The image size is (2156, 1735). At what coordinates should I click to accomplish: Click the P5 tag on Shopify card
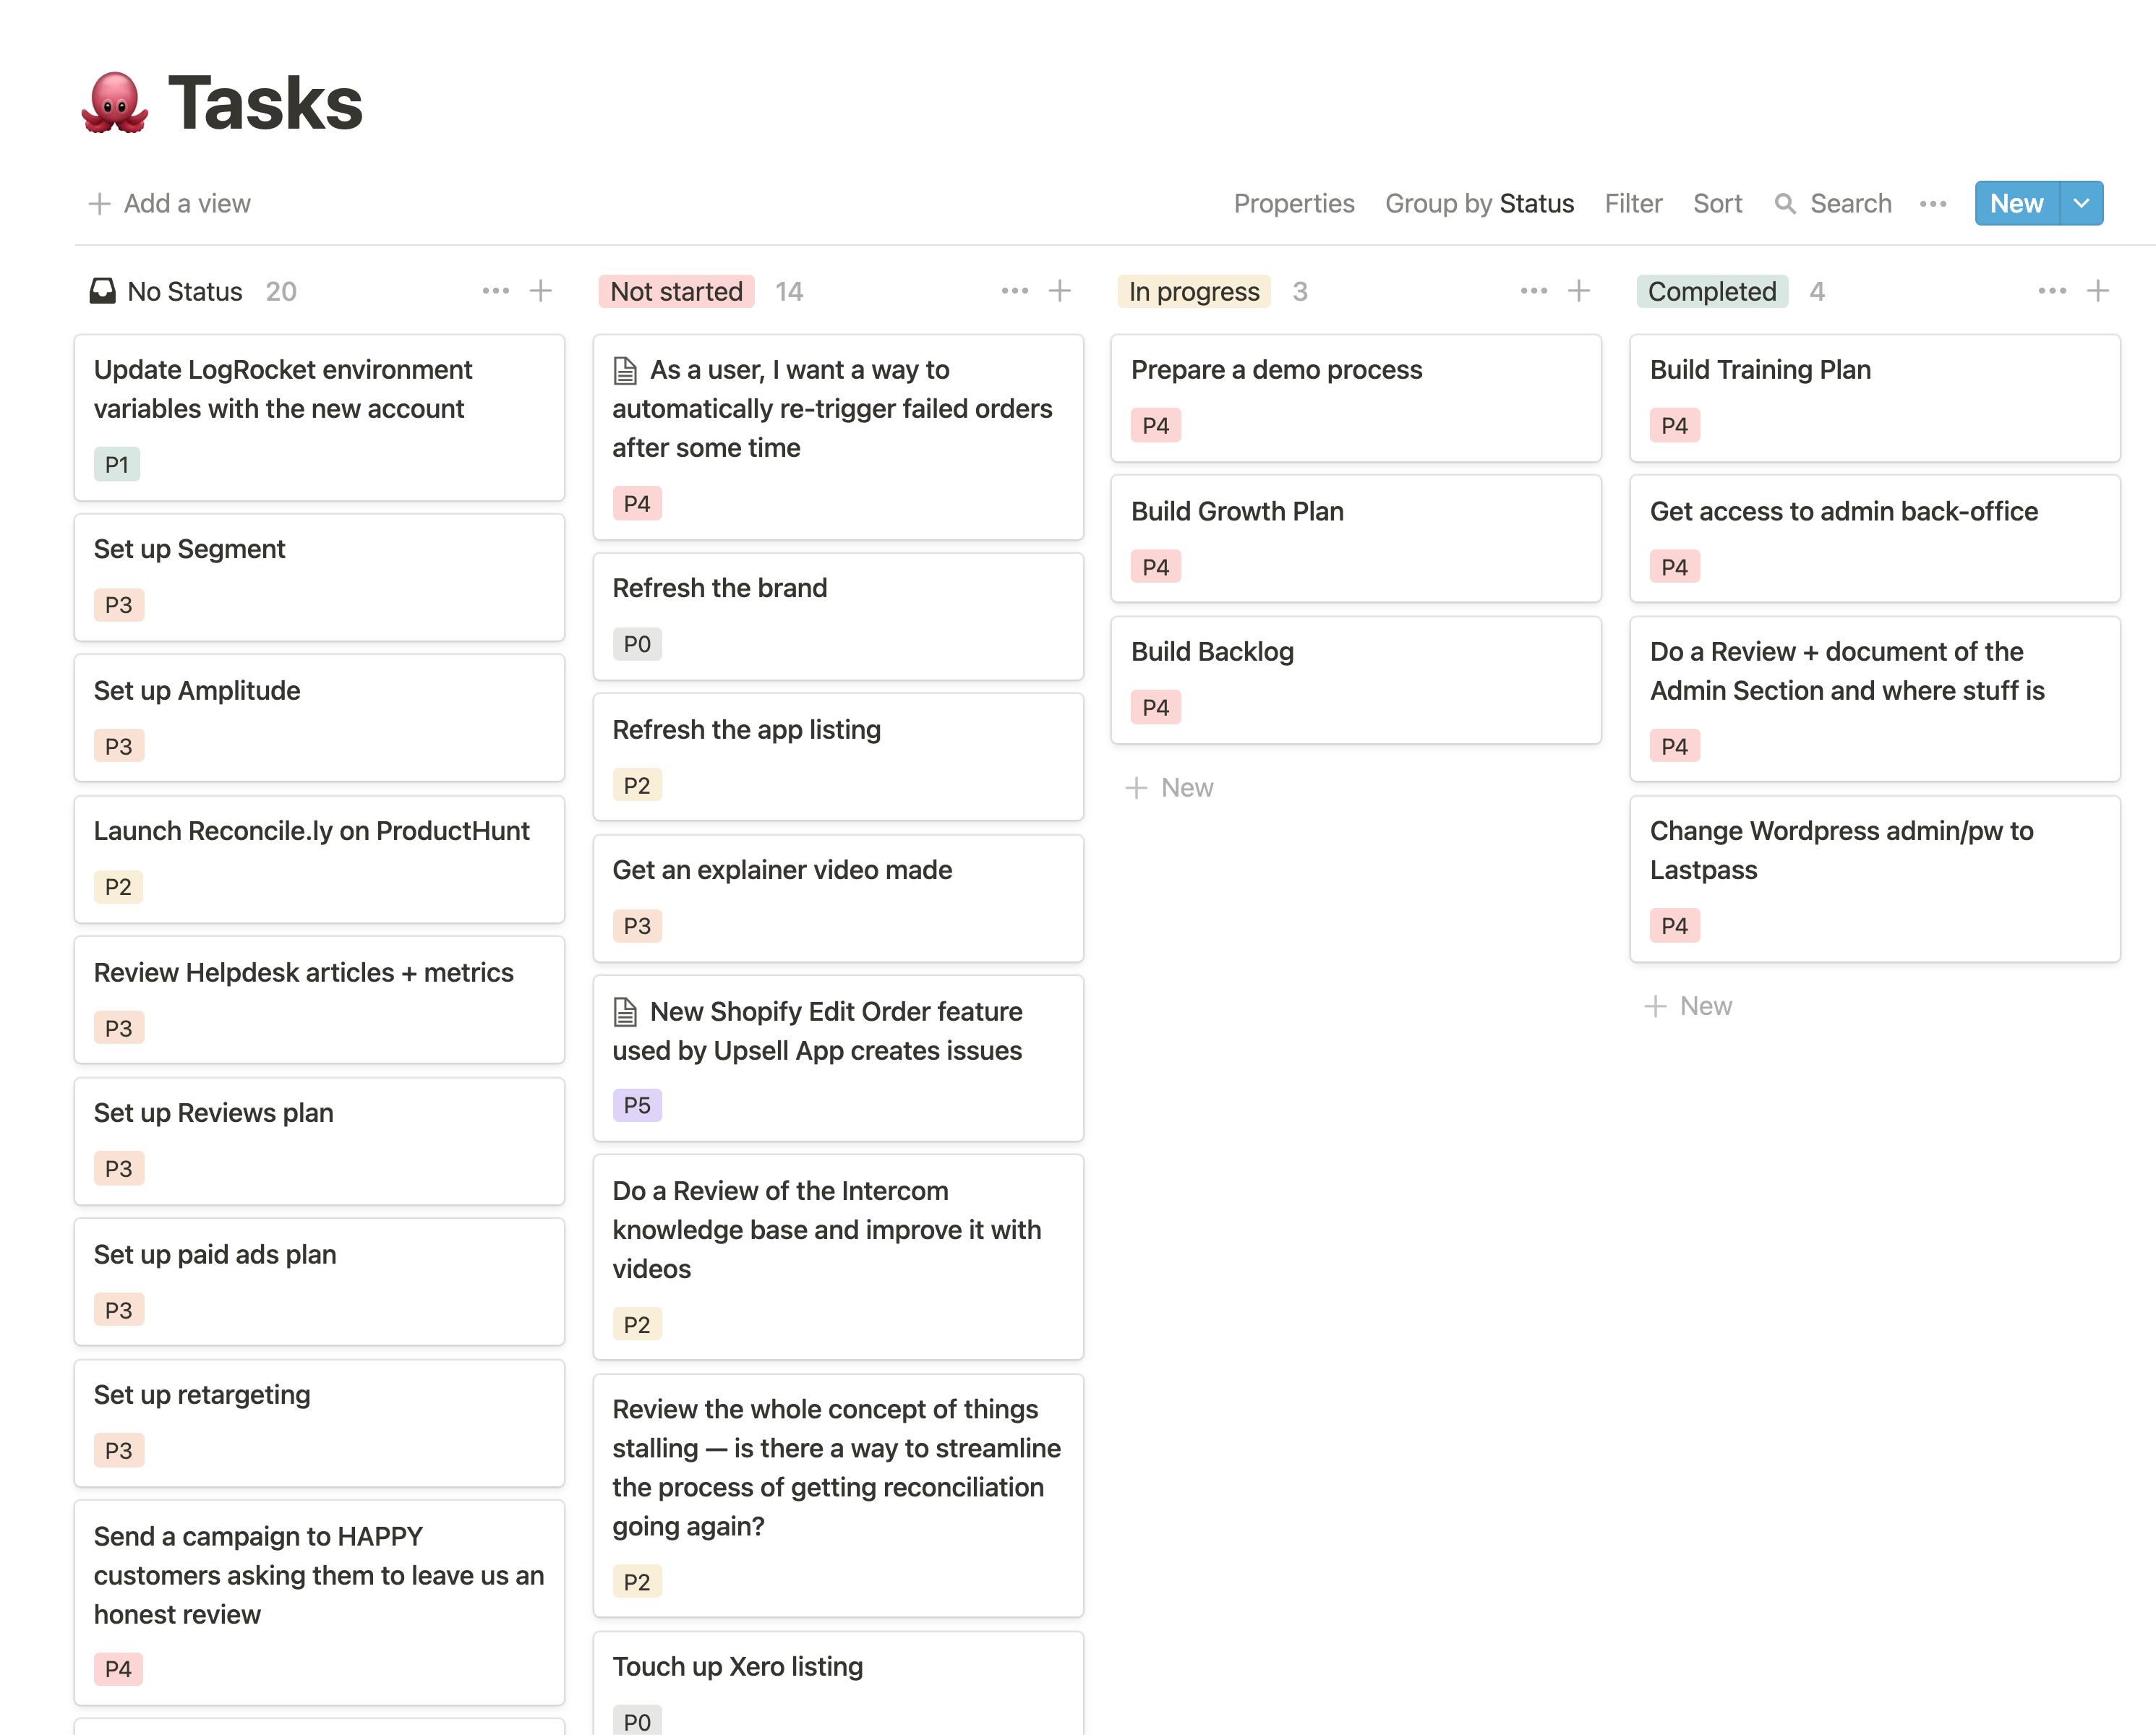637,1105
